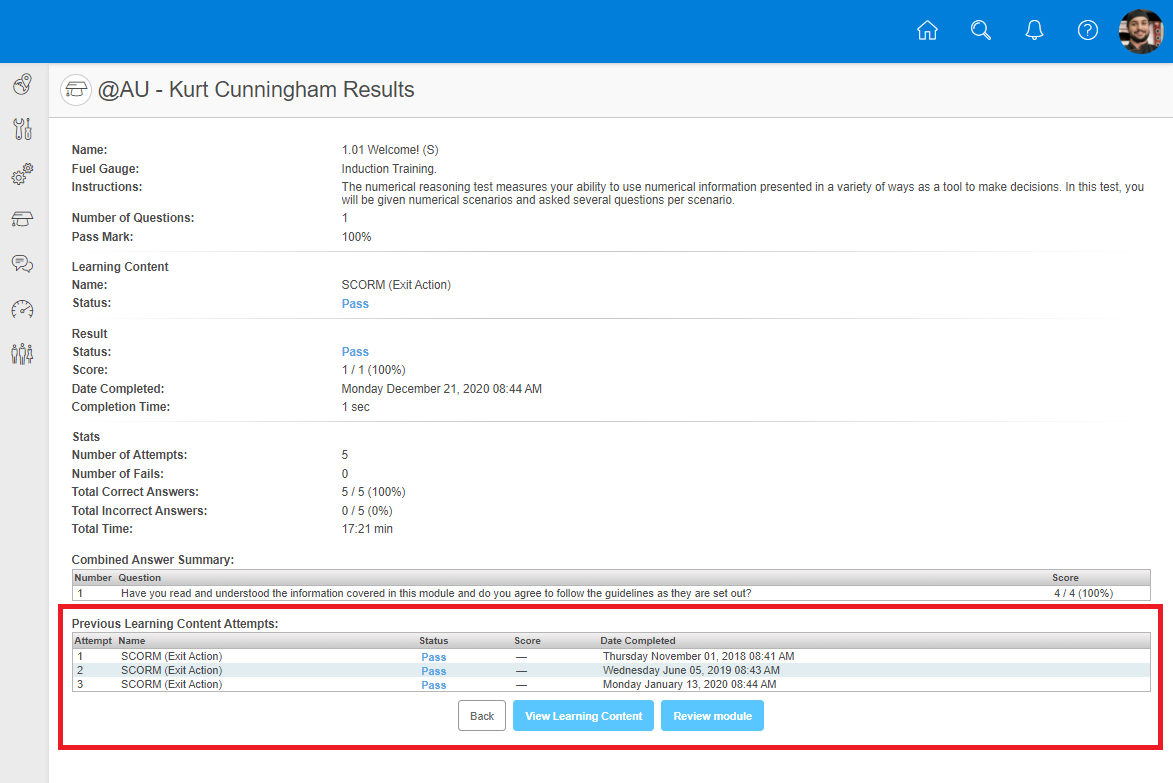The height and width of the screenshot is (783, 1173).
Task: Open Pass link for the June 2019 attempt
Action: 434,671
